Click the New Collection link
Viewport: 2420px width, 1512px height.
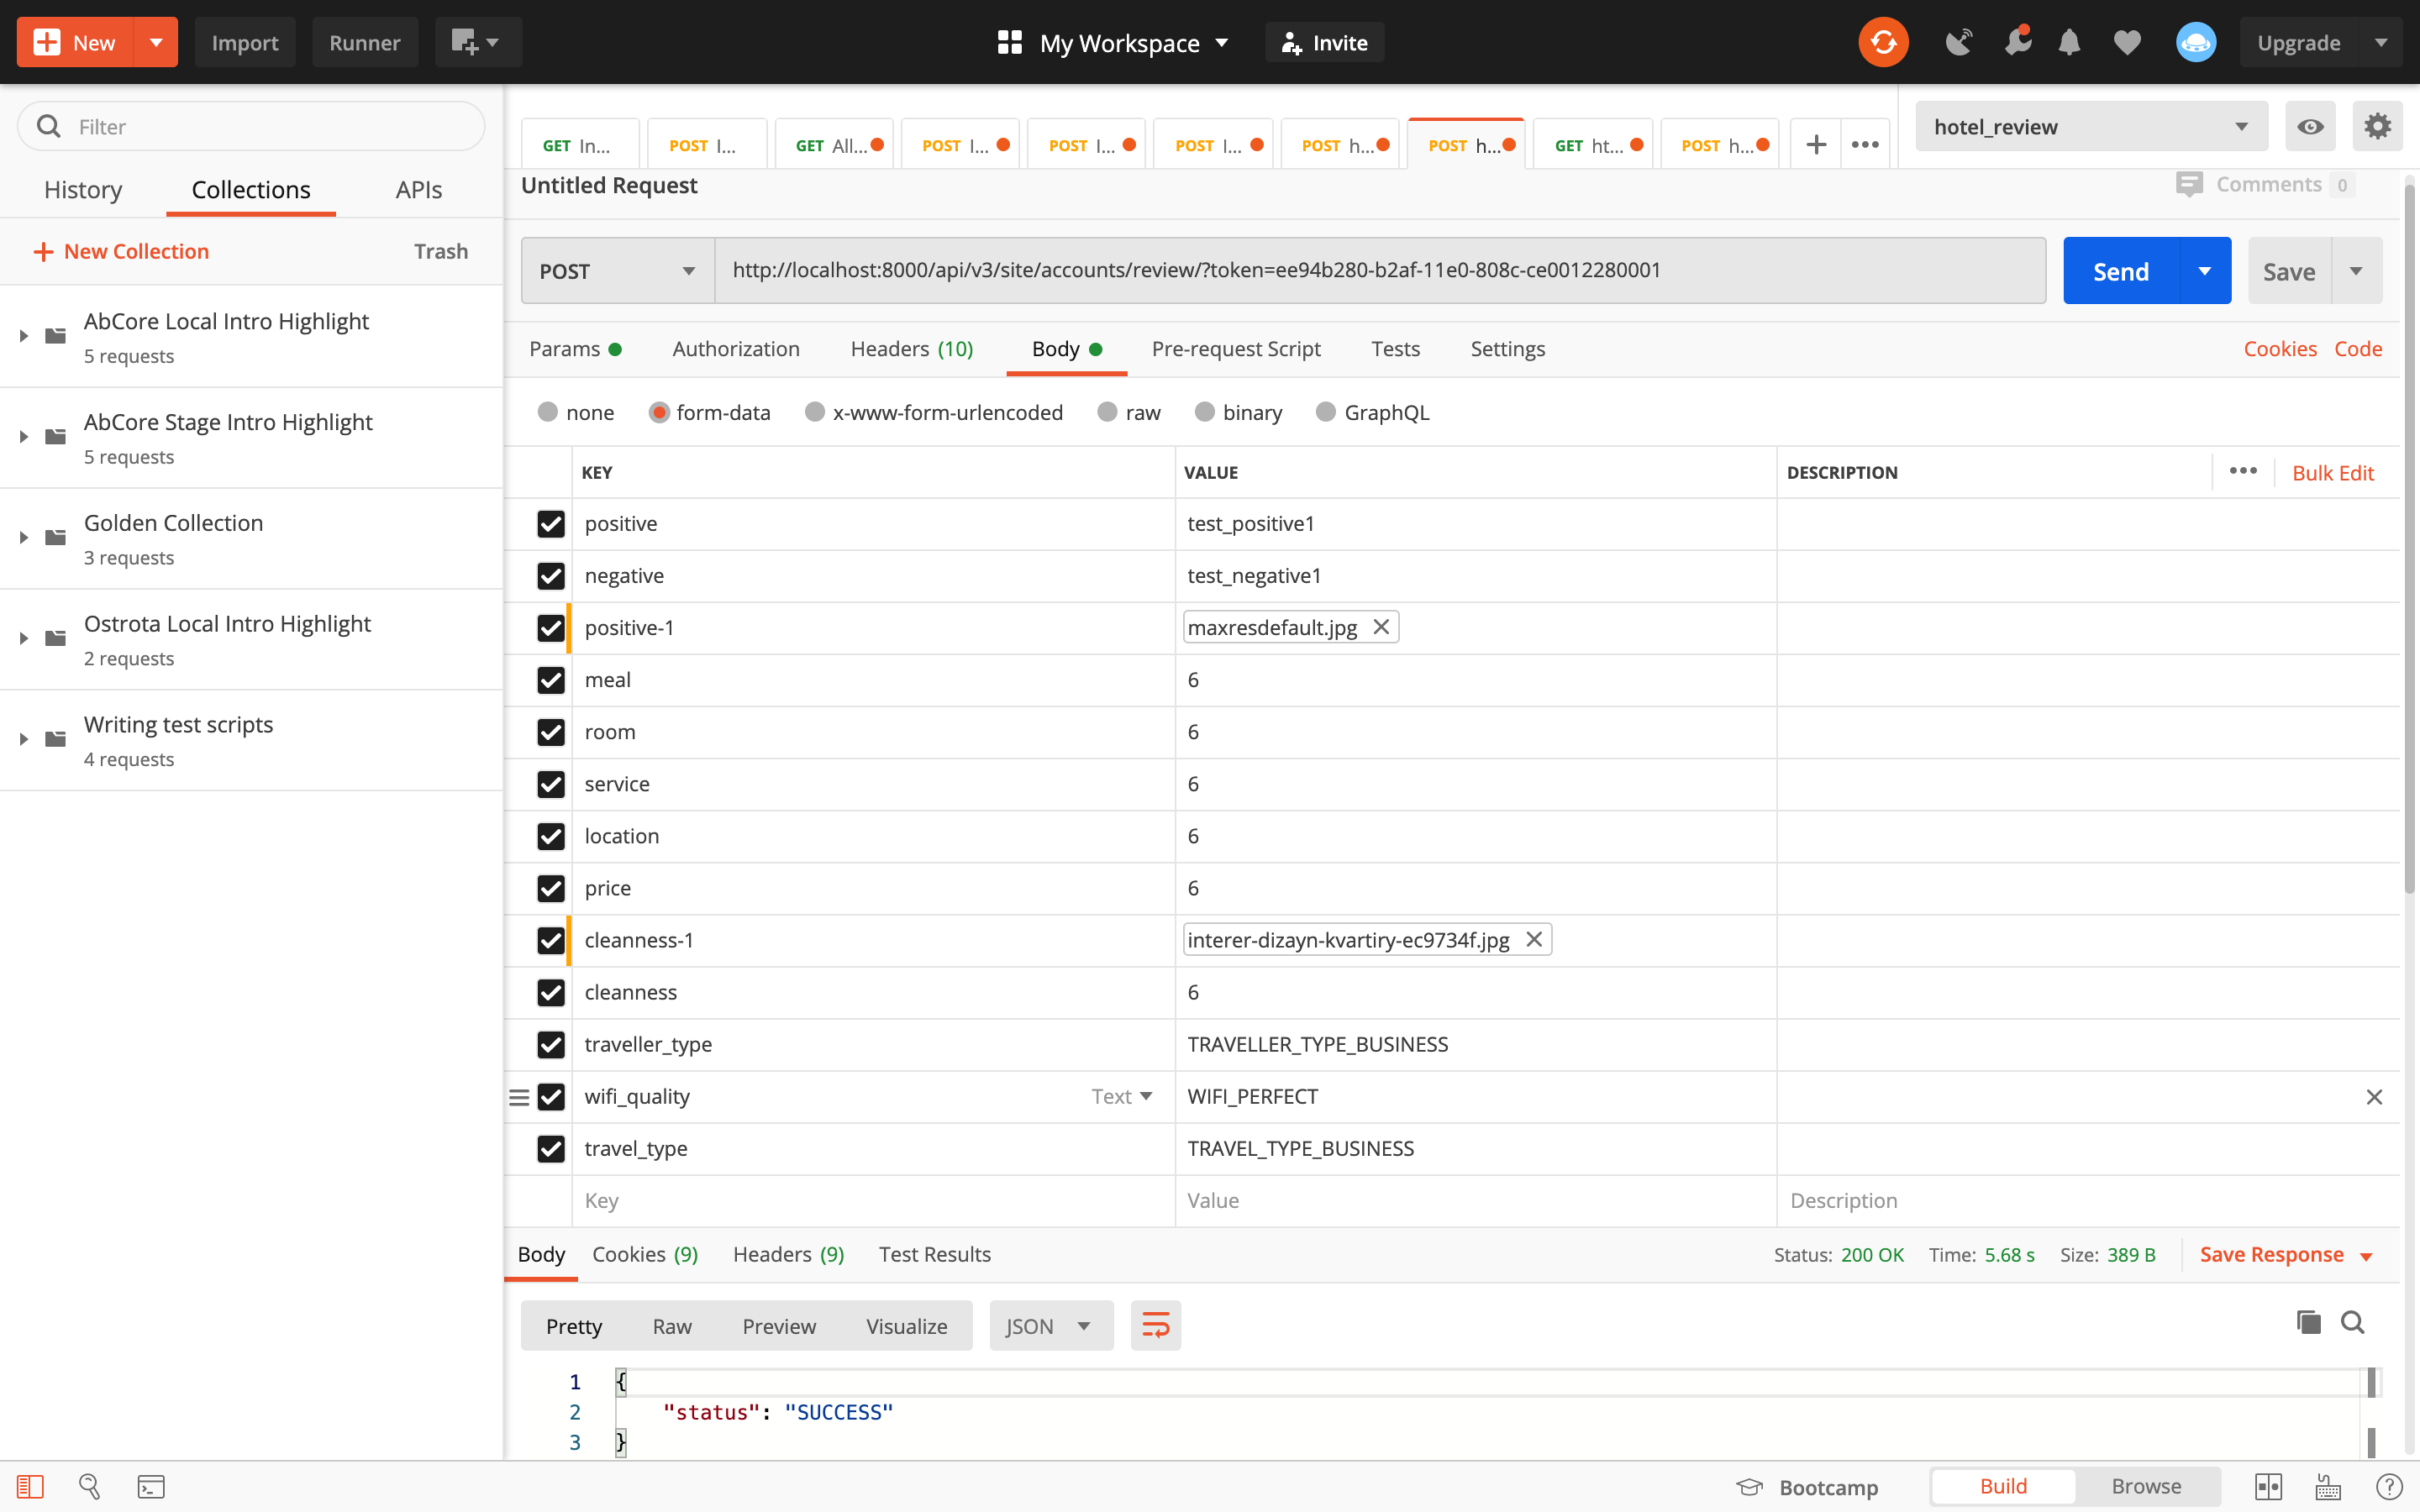click(121, 251)
